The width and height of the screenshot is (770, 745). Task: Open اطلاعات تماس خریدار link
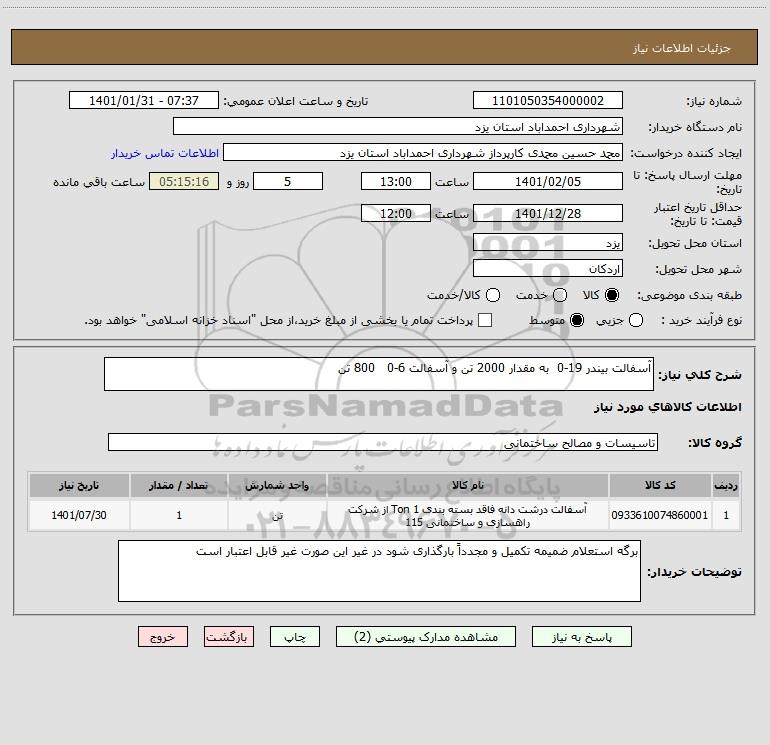coord(165,153)
